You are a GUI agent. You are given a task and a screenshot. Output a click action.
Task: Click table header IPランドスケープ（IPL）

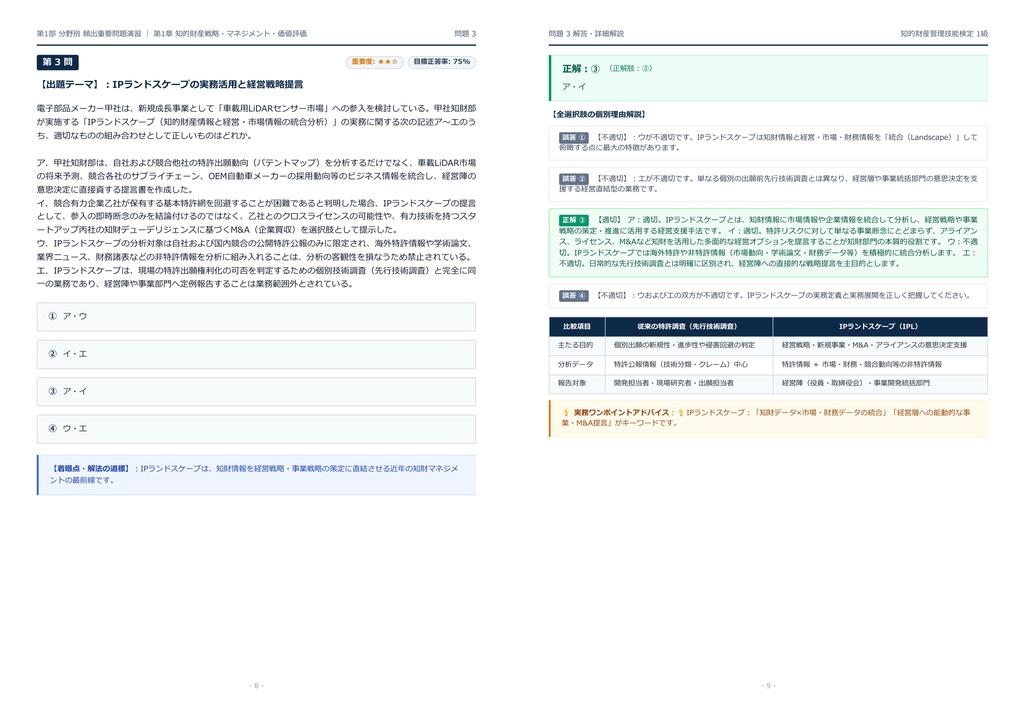(880, 326)
